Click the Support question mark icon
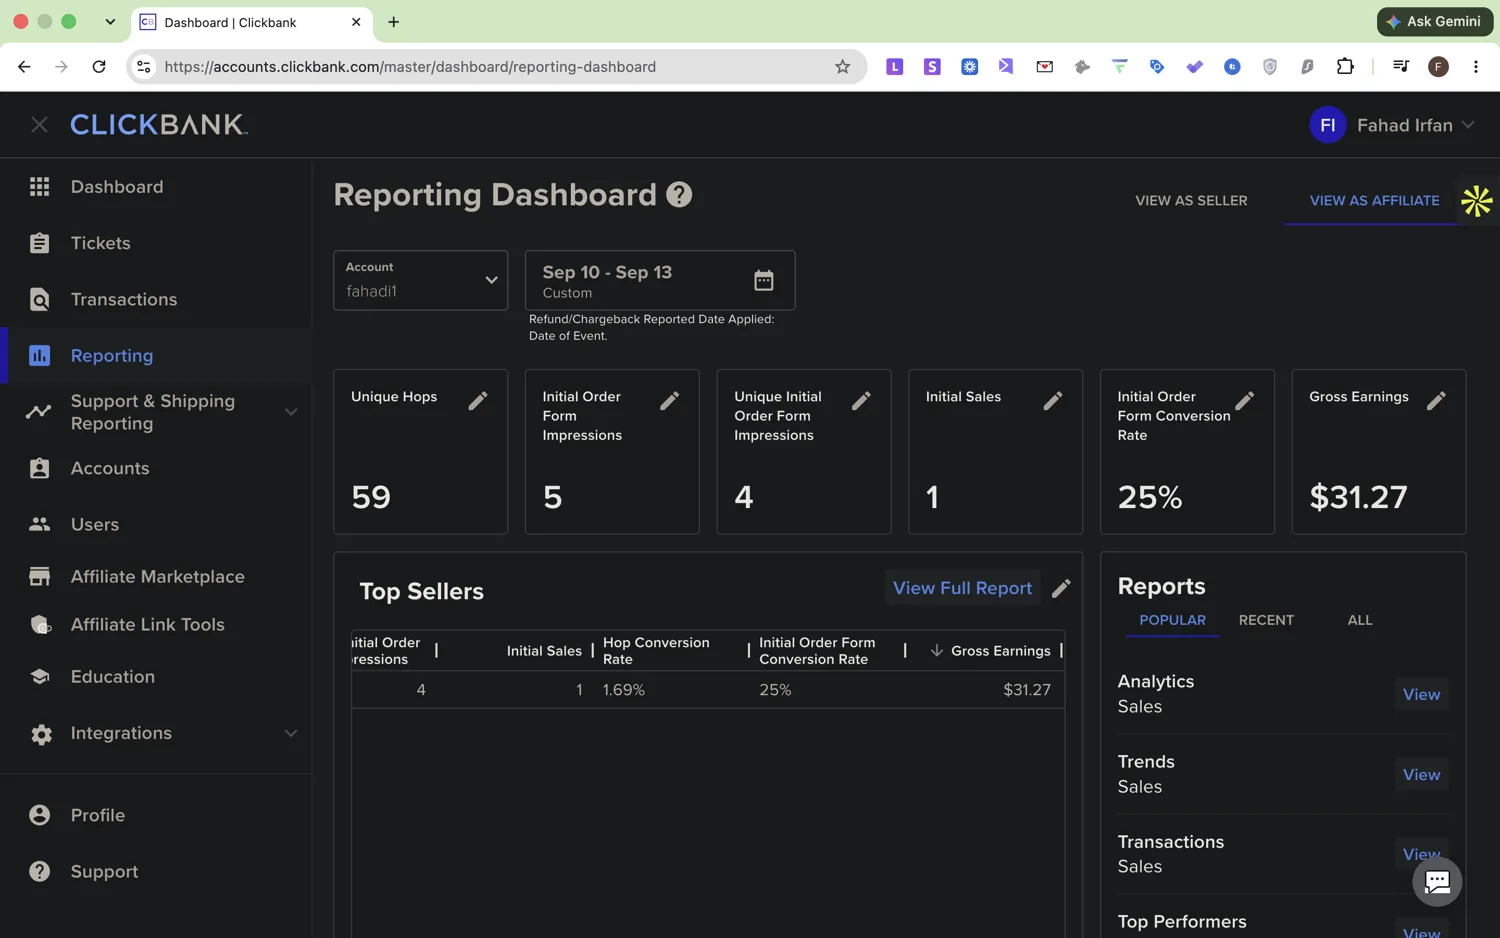 point(39,871)
